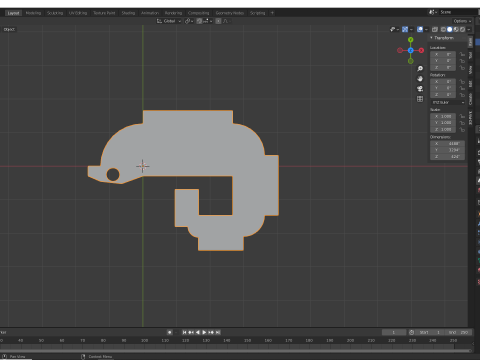Toggle snapping magnet icon

click(199, 21)
